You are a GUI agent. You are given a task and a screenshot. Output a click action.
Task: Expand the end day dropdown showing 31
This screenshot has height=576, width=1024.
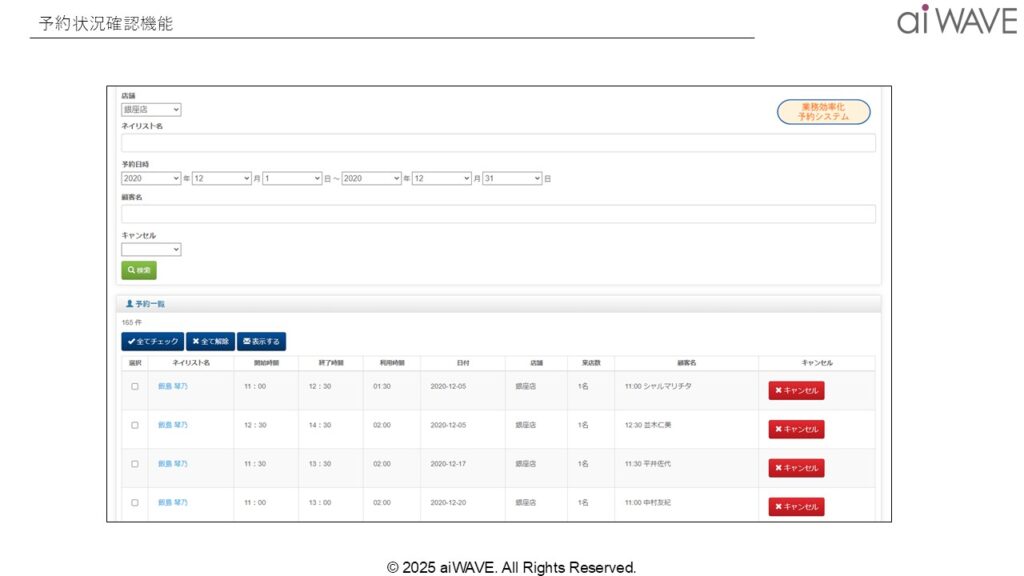coord(512,178)
